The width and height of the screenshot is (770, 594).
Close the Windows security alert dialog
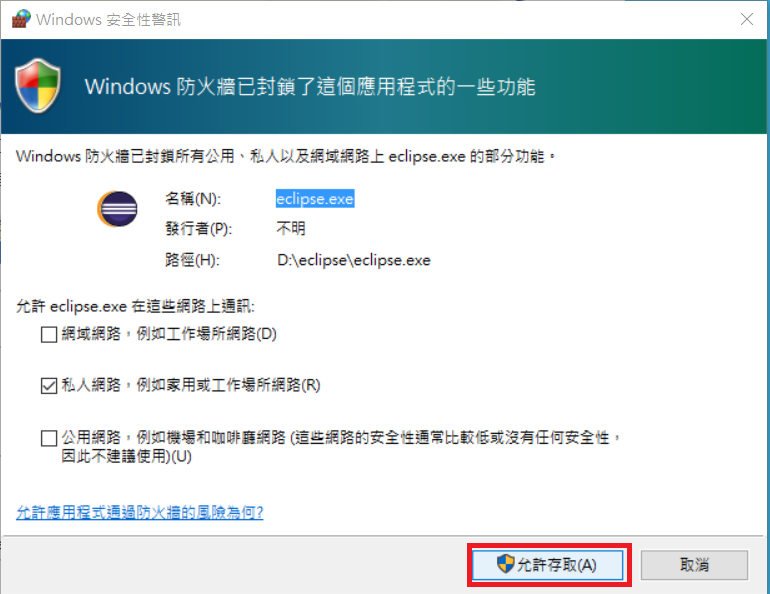point(747,19)
